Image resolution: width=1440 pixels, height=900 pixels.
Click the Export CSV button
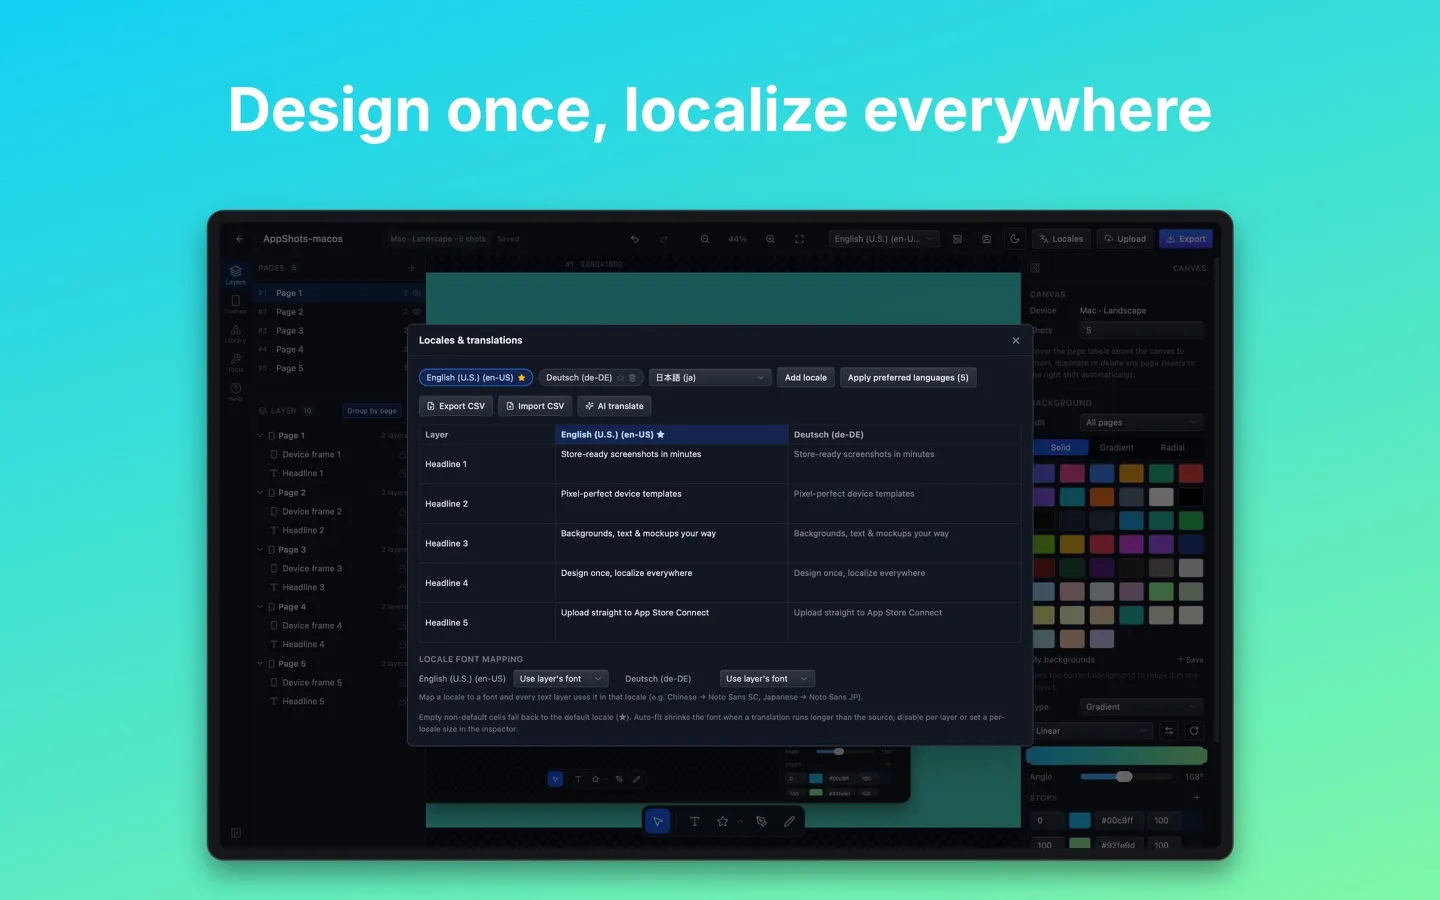456,406
